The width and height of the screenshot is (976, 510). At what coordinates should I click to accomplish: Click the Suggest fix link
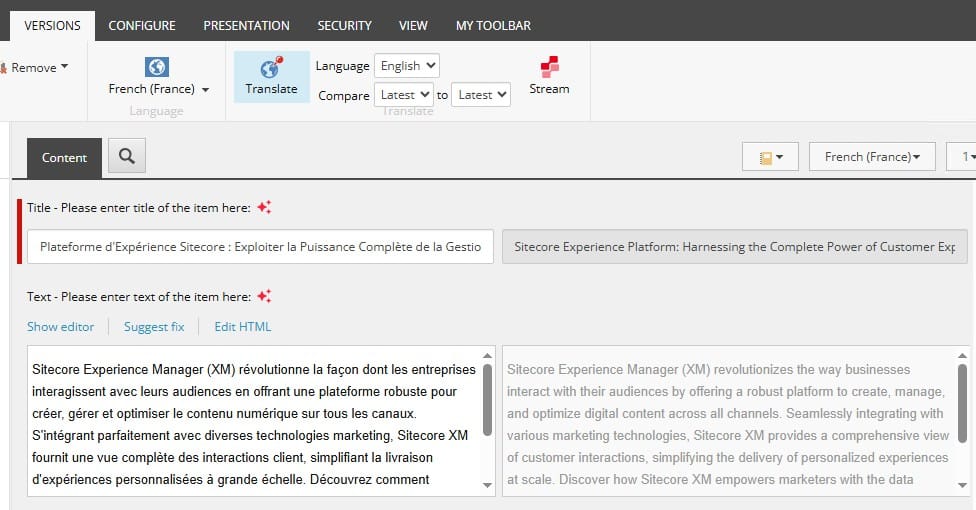point(154,327)
